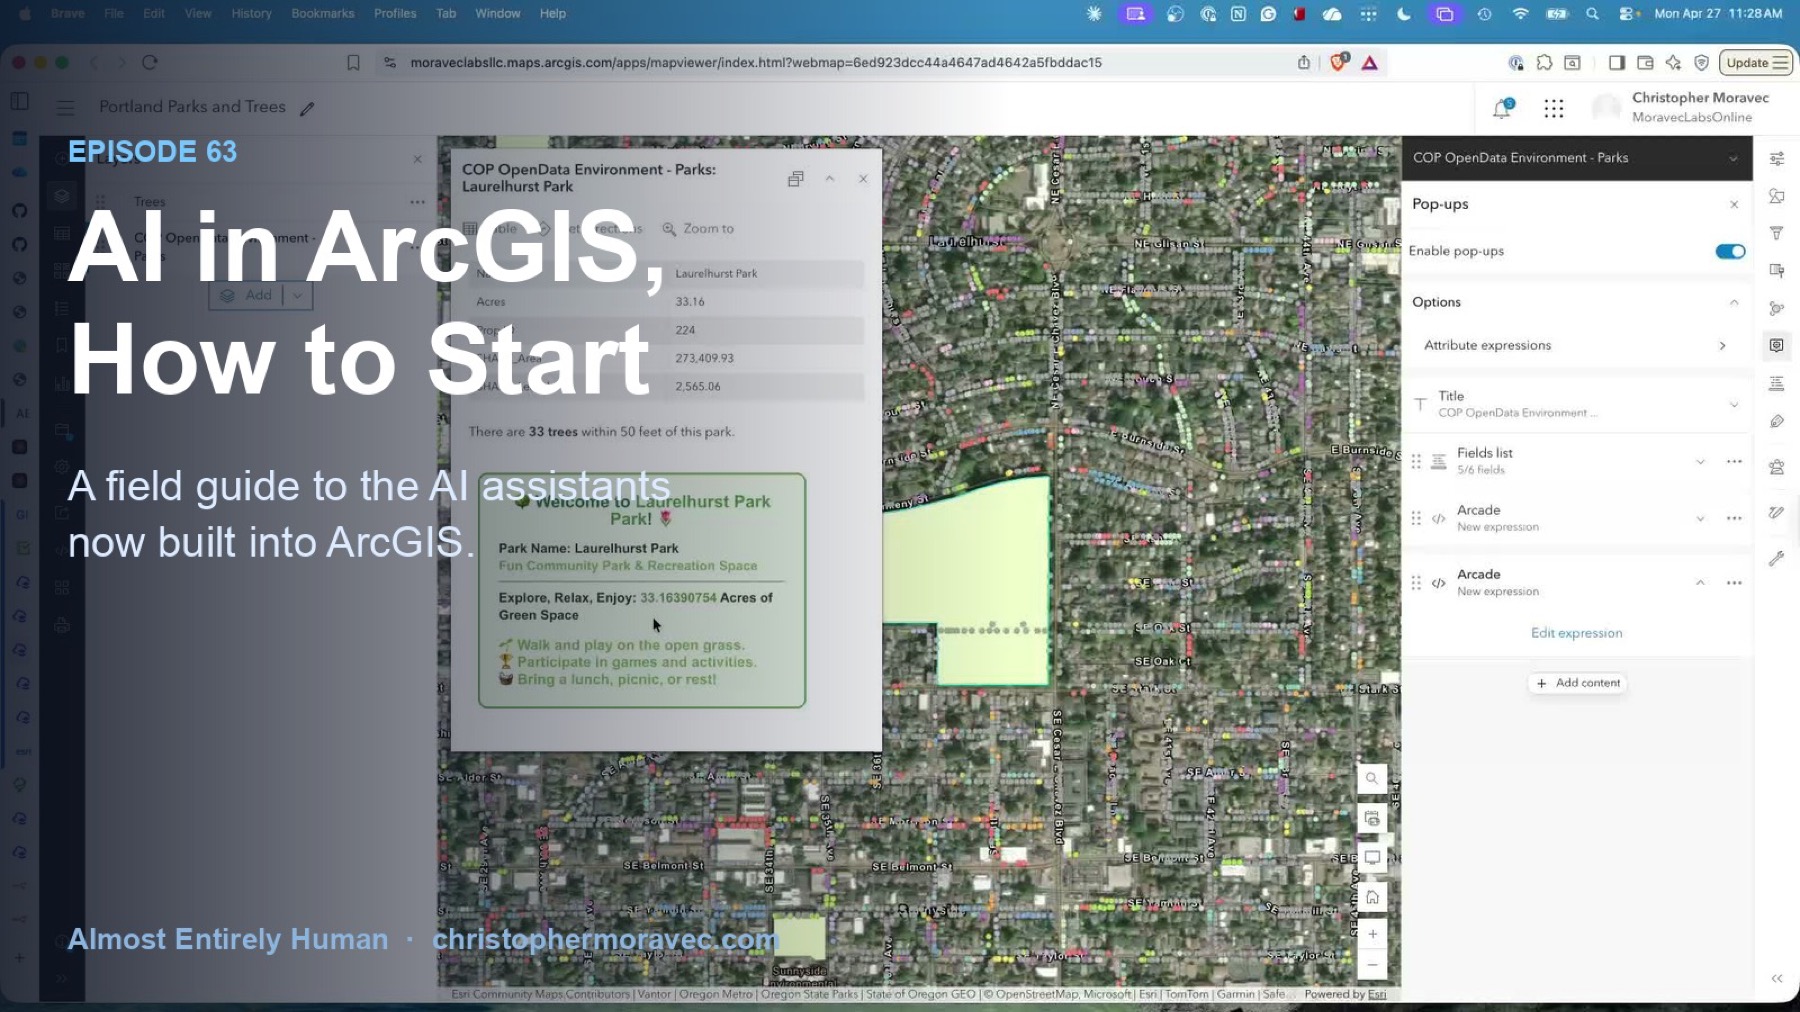Click the Brave Shields lion icon
Image resolution: width=1800 pixels, height=1012 pixels.
(x=1338, y=62)
